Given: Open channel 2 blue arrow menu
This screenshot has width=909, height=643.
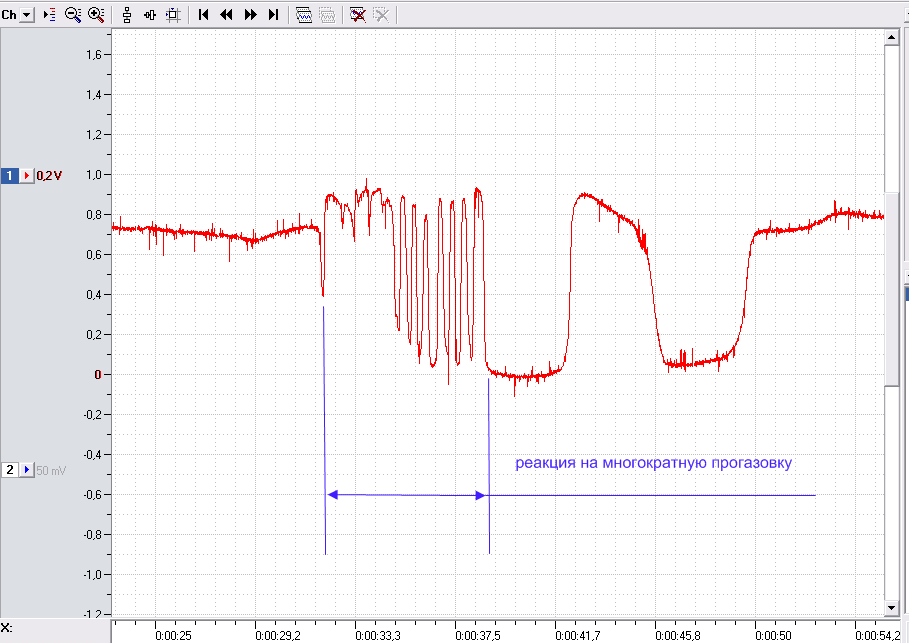Looking at the screenshot, I should [27, 470].
